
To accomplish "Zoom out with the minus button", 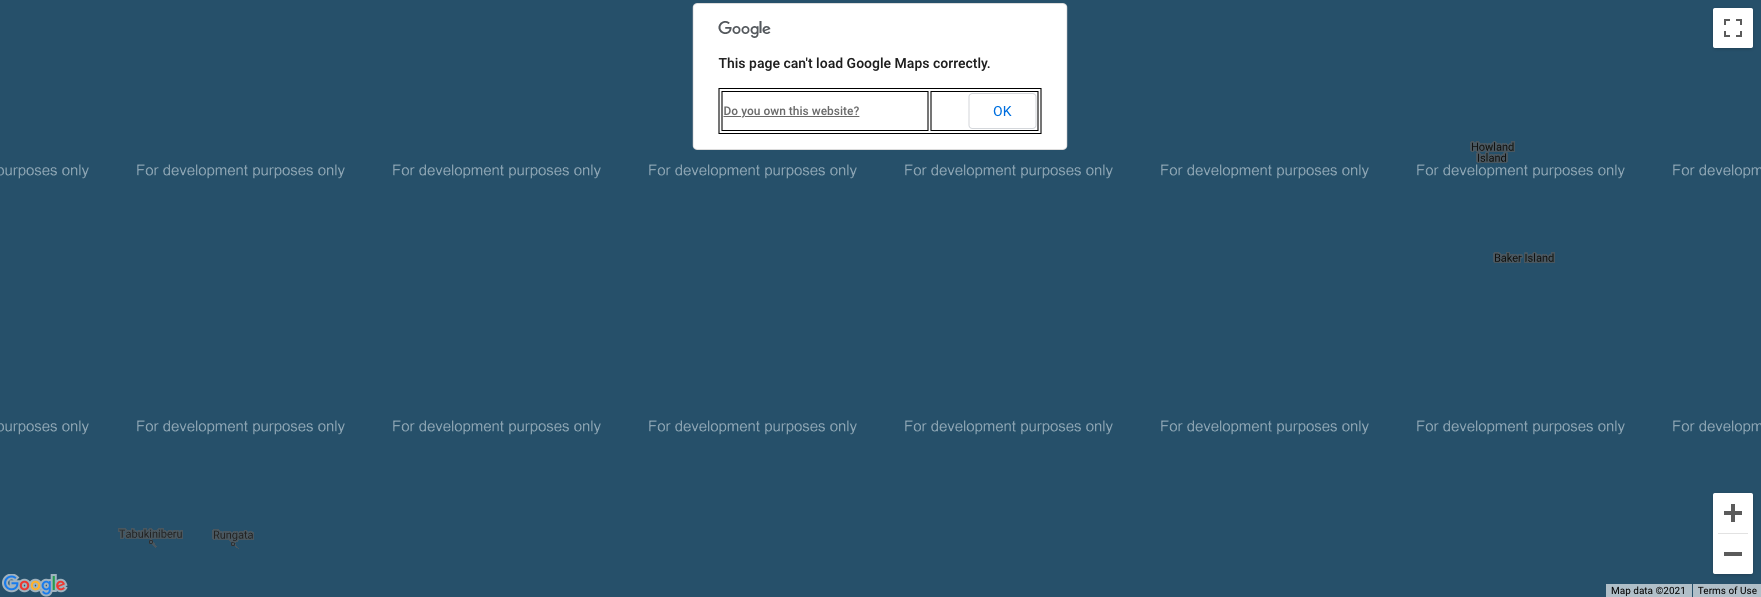I will (x=1732, y=553).
